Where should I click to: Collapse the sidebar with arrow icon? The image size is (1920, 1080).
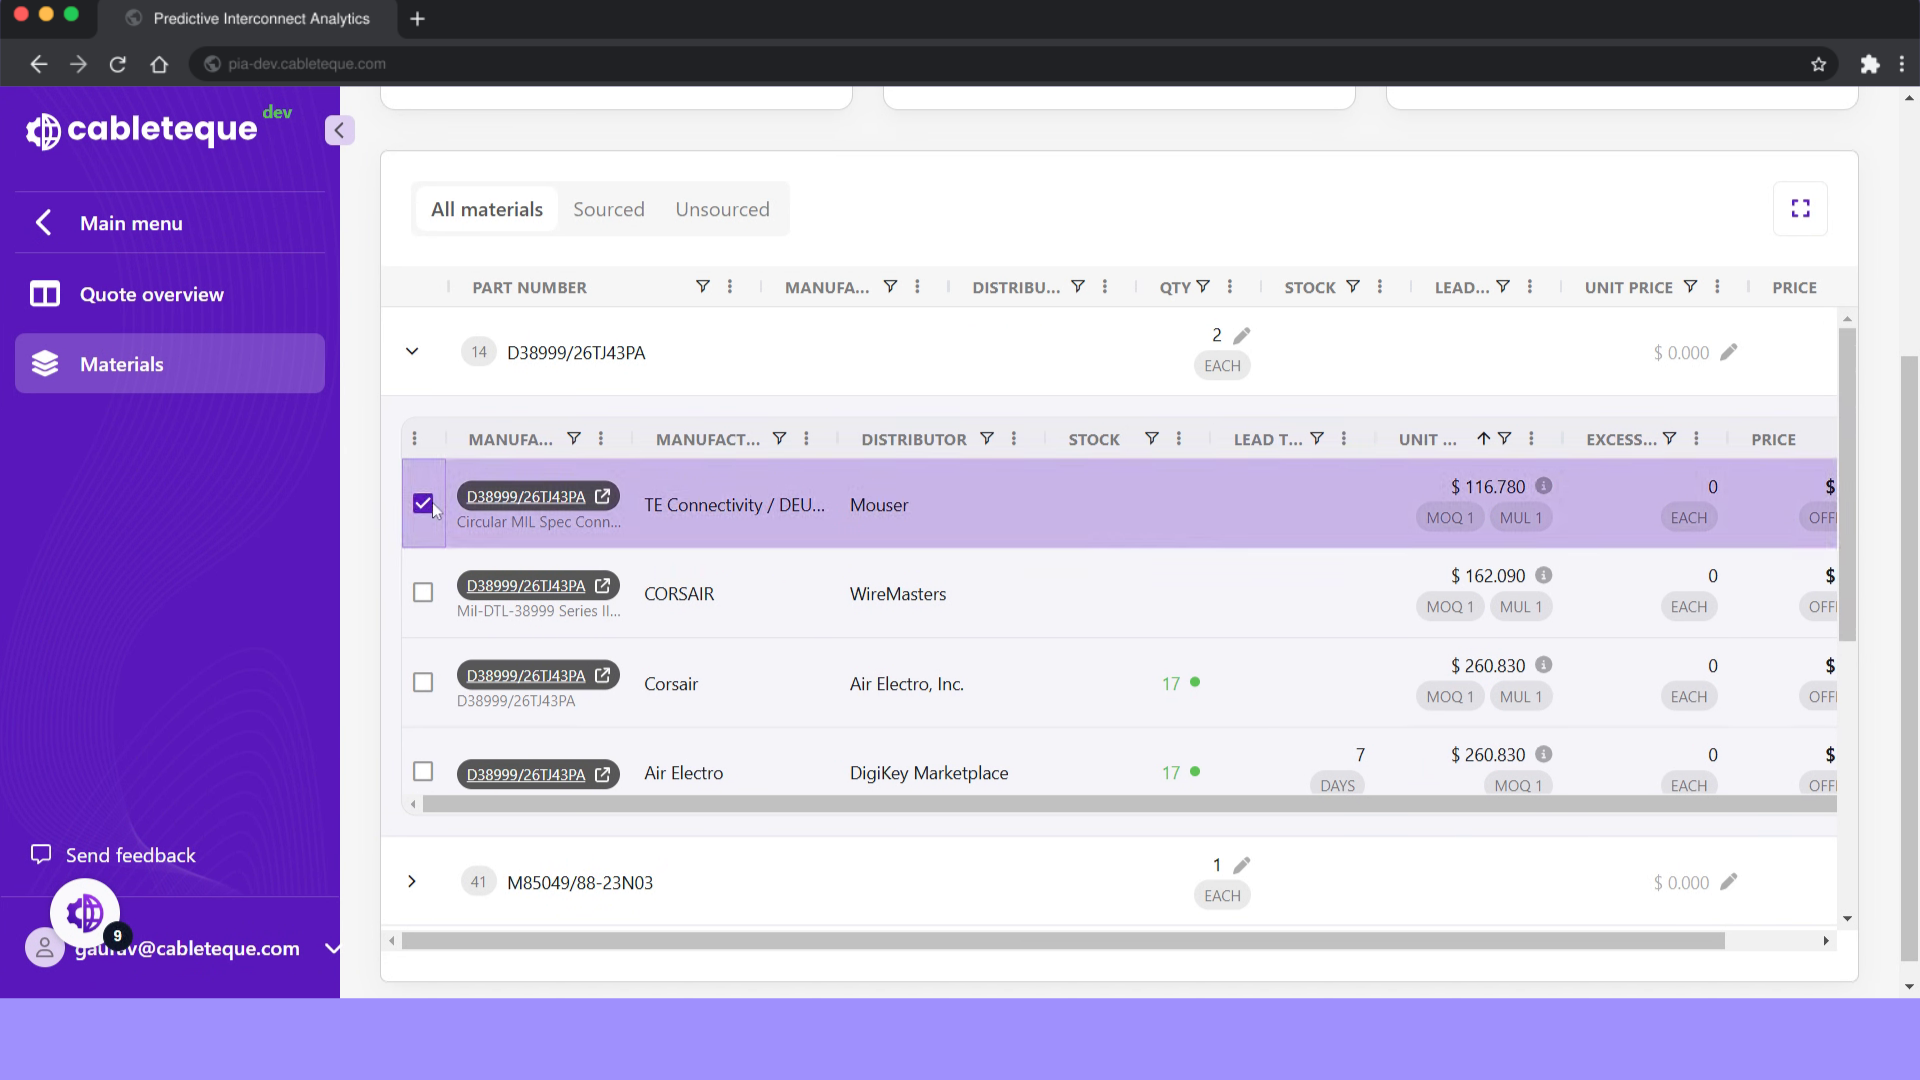[x=339, y=130]
